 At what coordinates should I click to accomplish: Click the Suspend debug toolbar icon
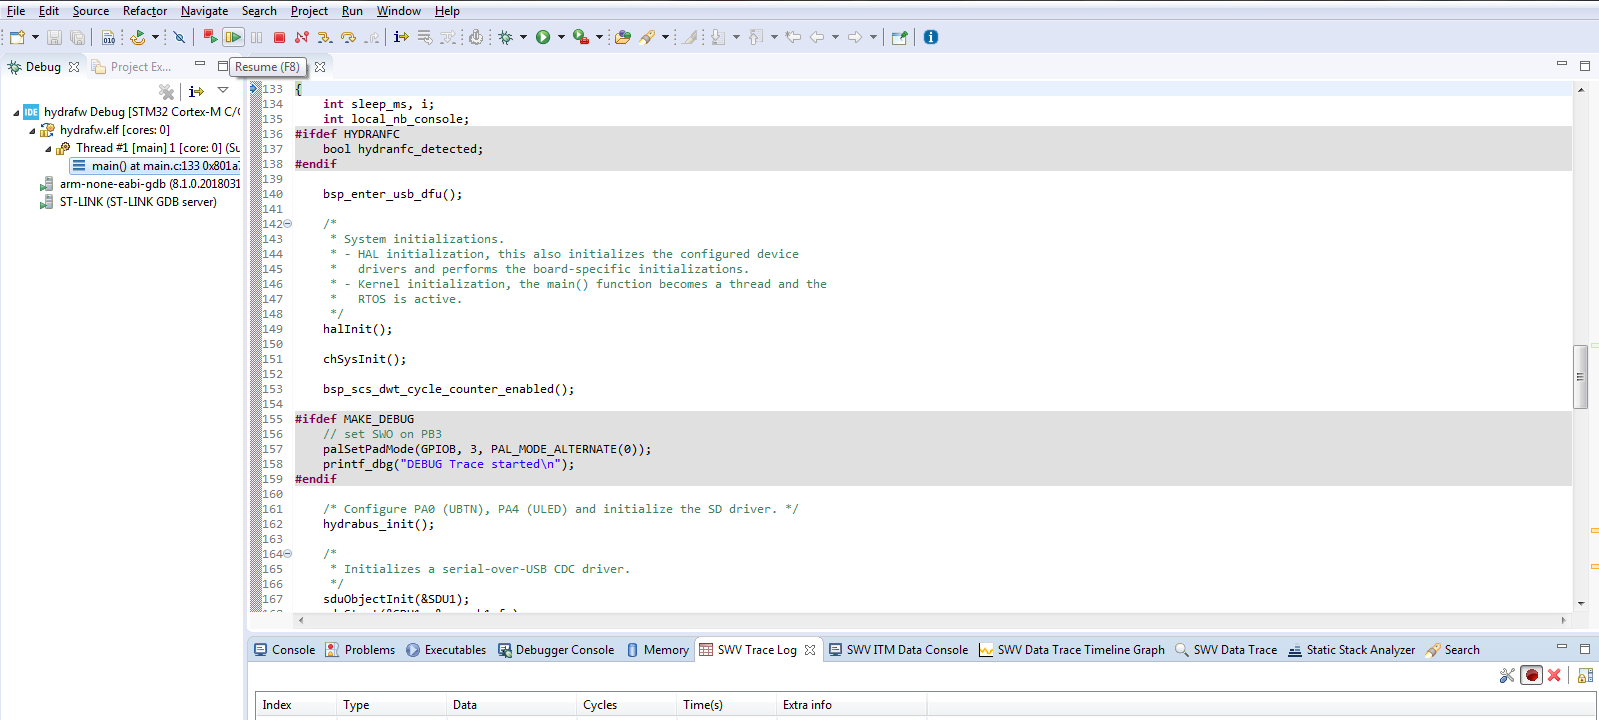(257, 37)
